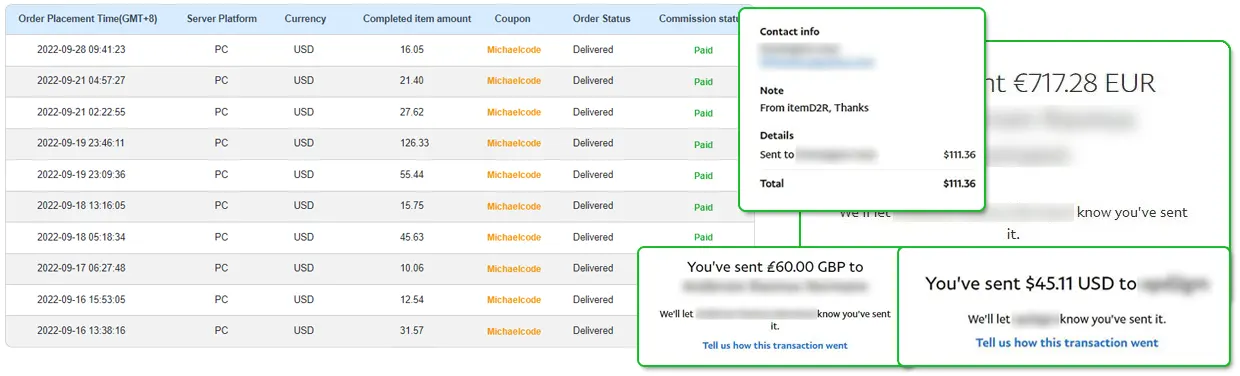Click the amount 16.05
1240x376 pixels.
412,49
